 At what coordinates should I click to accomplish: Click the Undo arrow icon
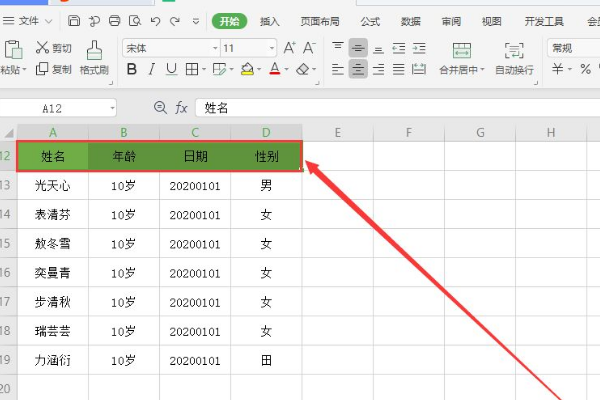[x=154, y=20]
